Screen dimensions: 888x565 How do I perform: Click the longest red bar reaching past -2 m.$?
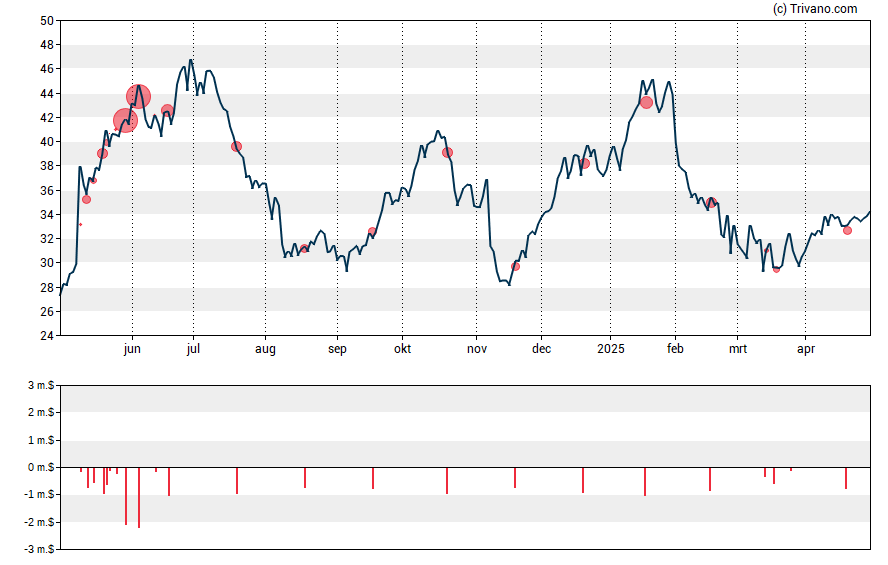(139, 498)
